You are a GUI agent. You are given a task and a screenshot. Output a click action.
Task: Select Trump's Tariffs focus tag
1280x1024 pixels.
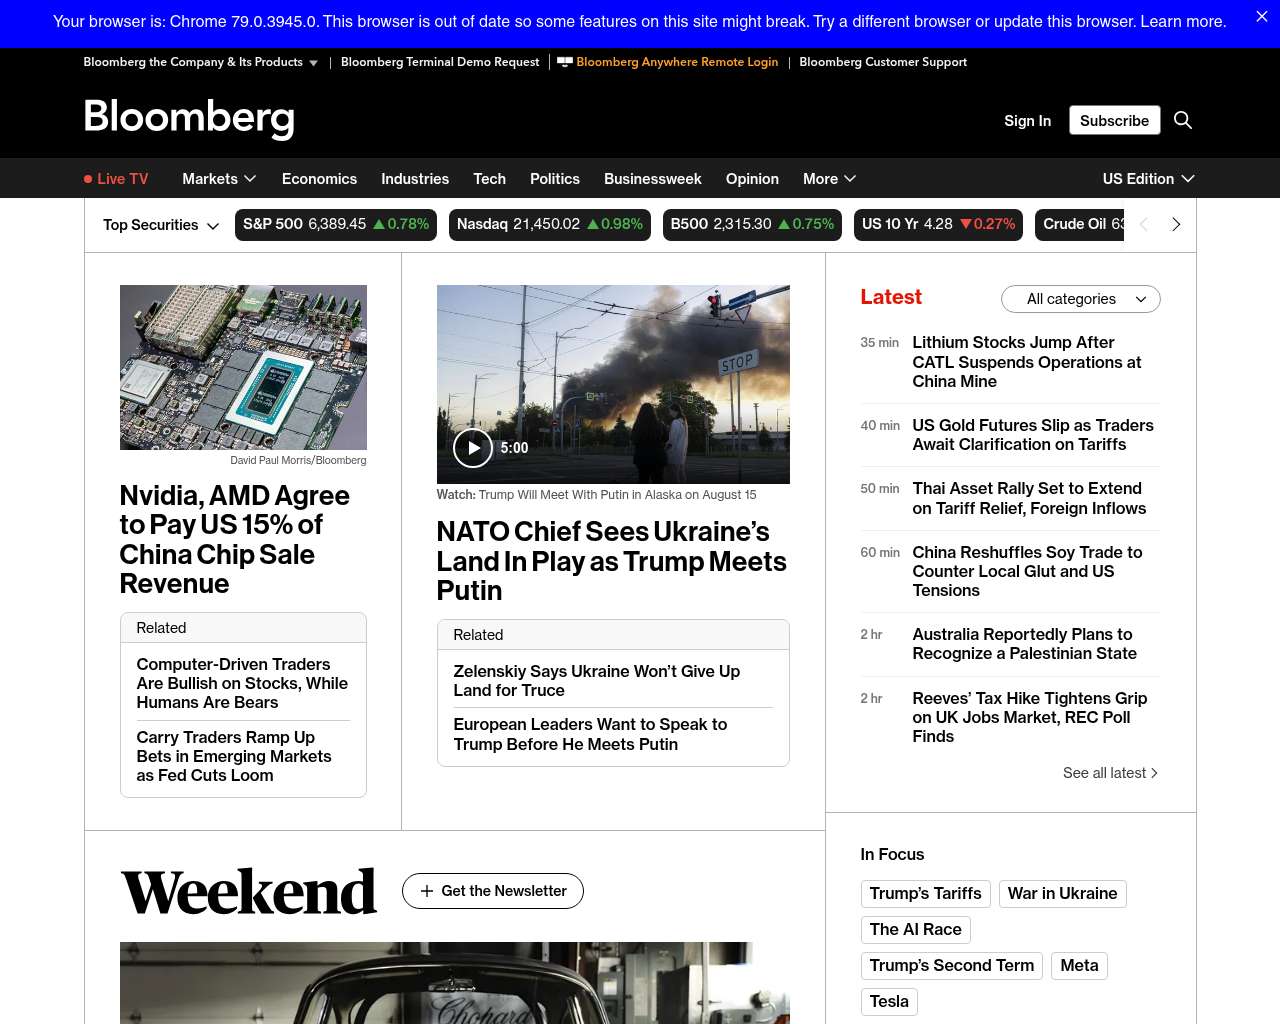925,894
